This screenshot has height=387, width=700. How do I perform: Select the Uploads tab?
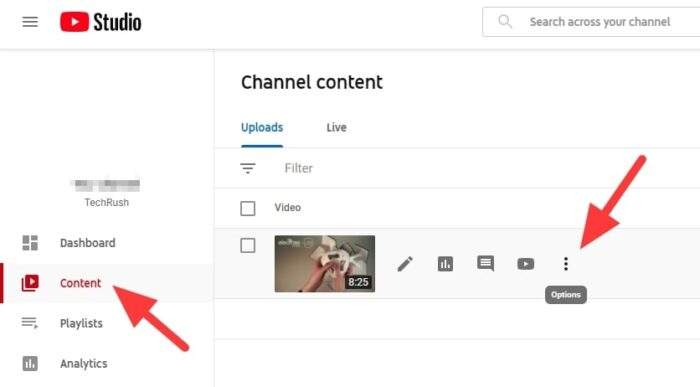tap(262, 128)
